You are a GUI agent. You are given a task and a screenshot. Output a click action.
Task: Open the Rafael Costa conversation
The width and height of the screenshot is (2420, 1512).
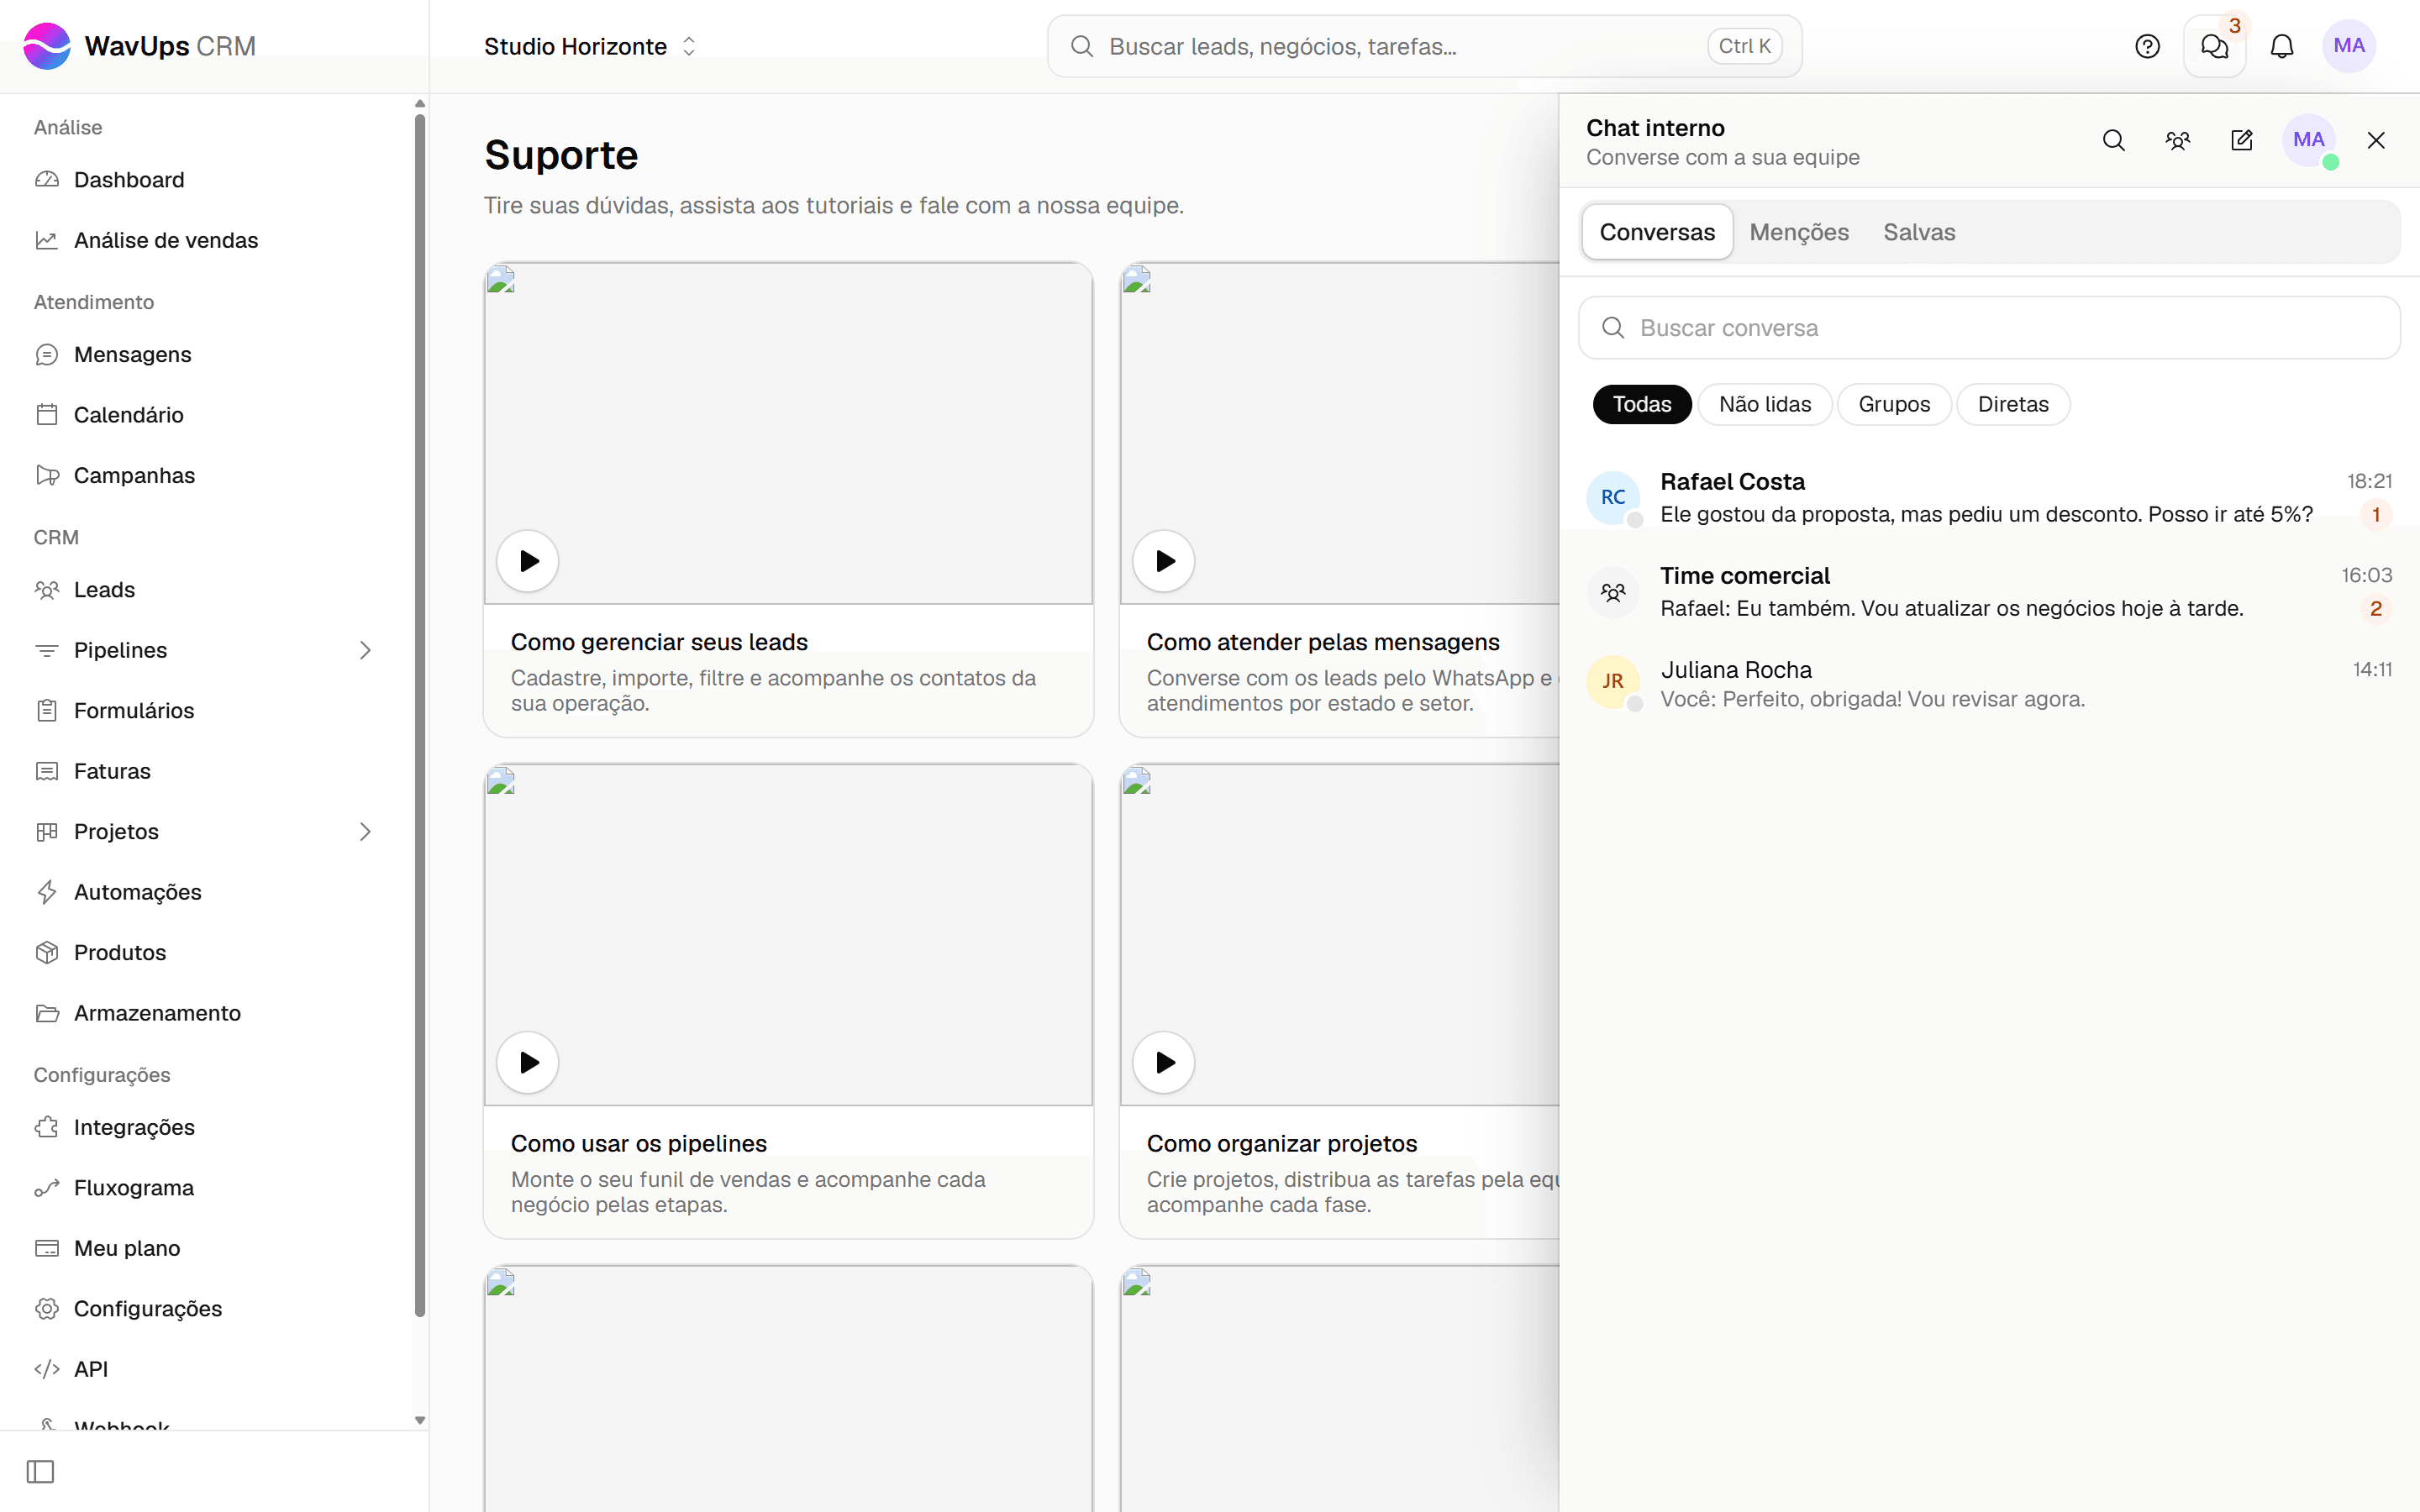click(1989, 497)
